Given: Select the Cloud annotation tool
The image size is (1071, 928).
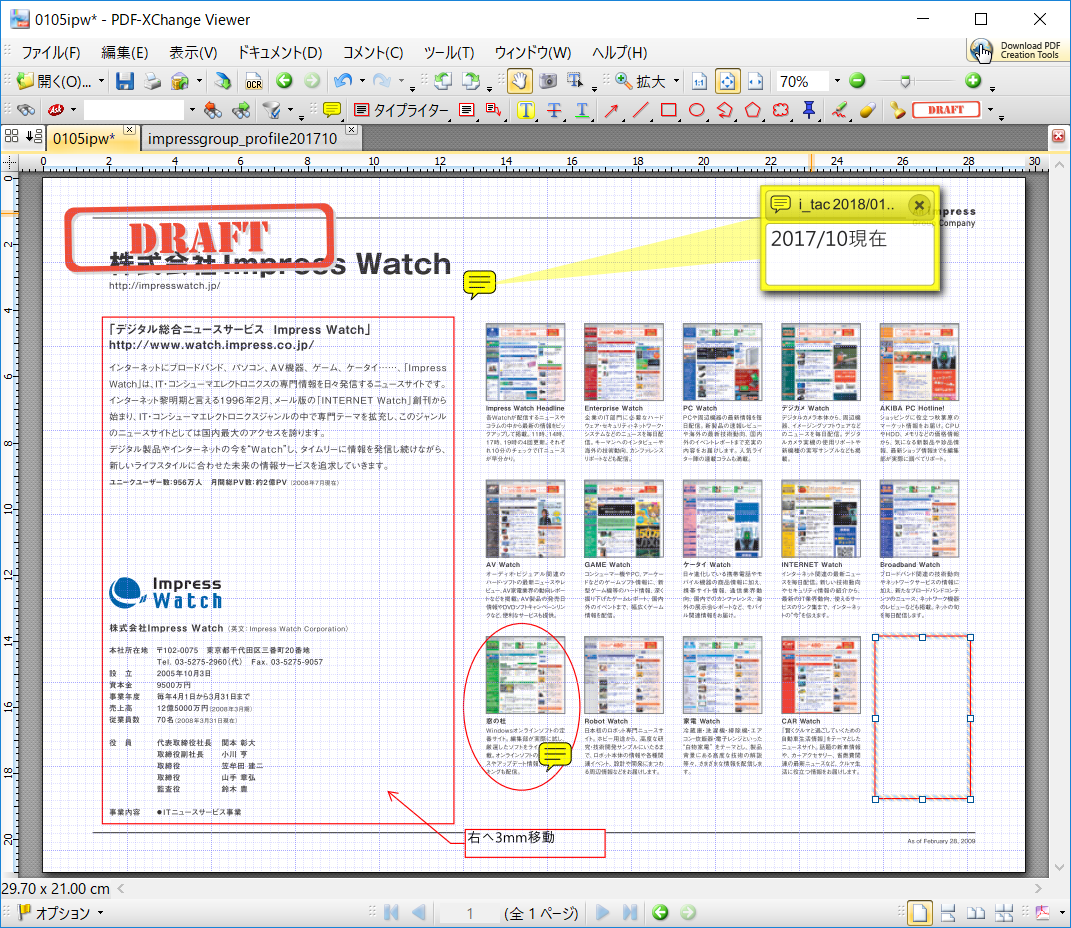Looking at the screenshot, I should click(781, 108).
